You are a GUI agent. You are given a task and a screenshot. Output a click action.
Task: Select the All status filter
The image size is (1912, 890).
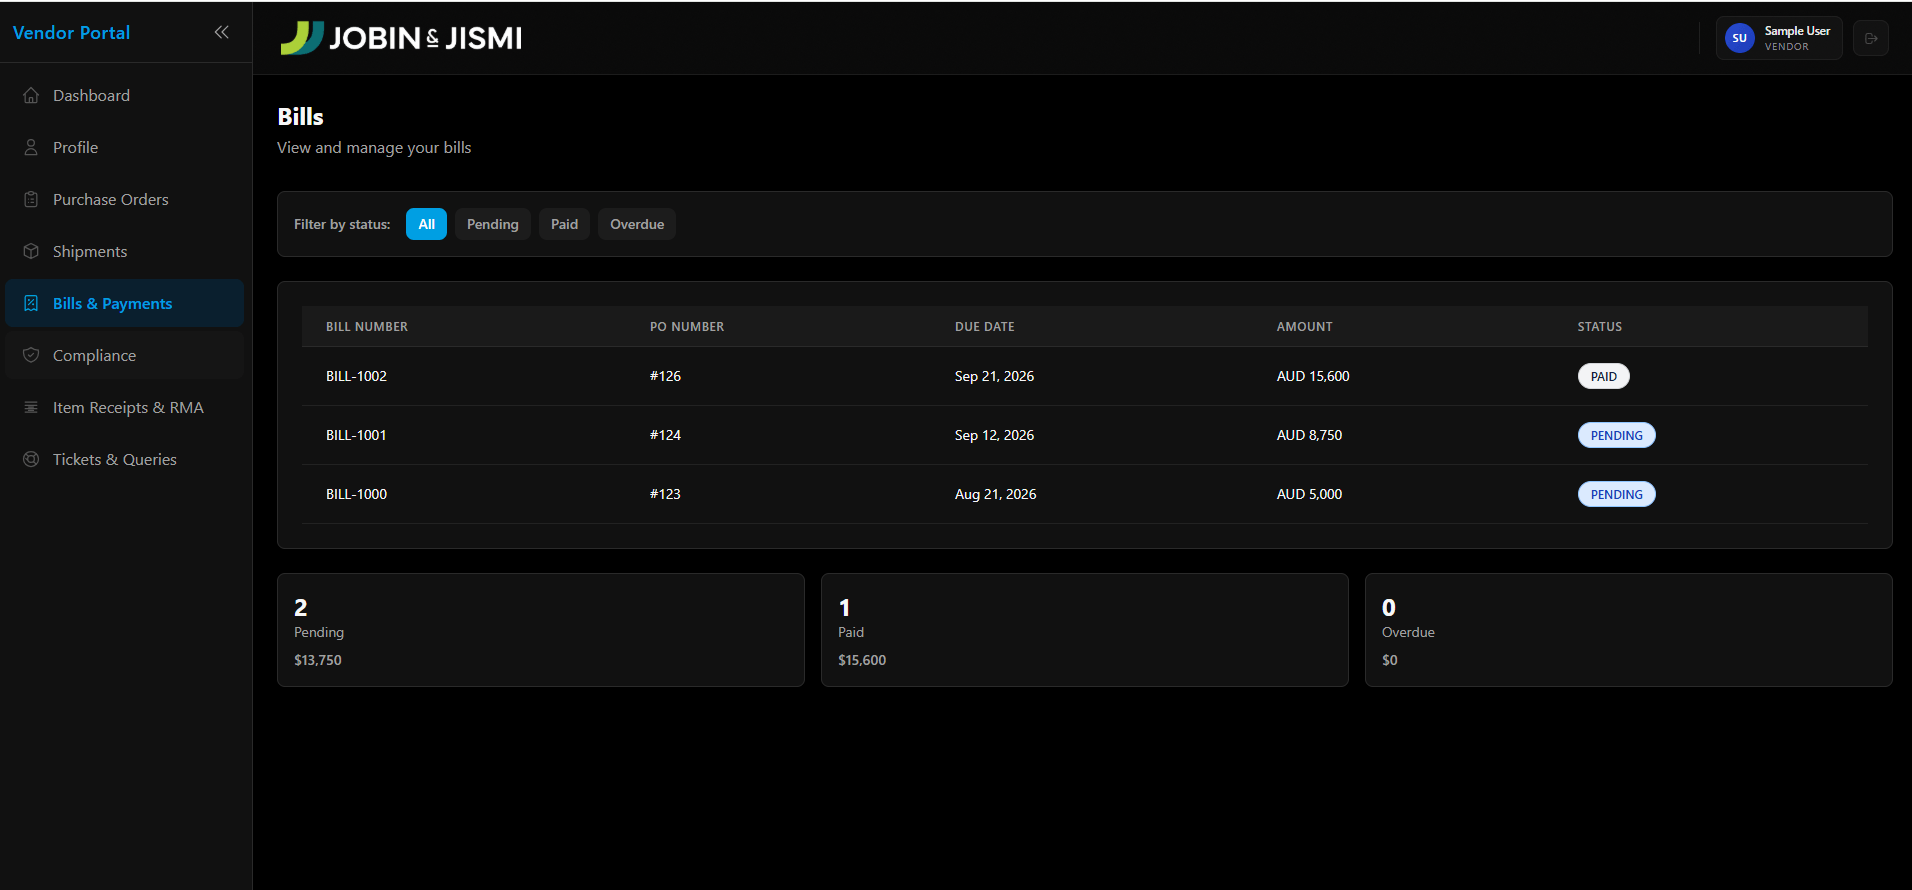426,224
